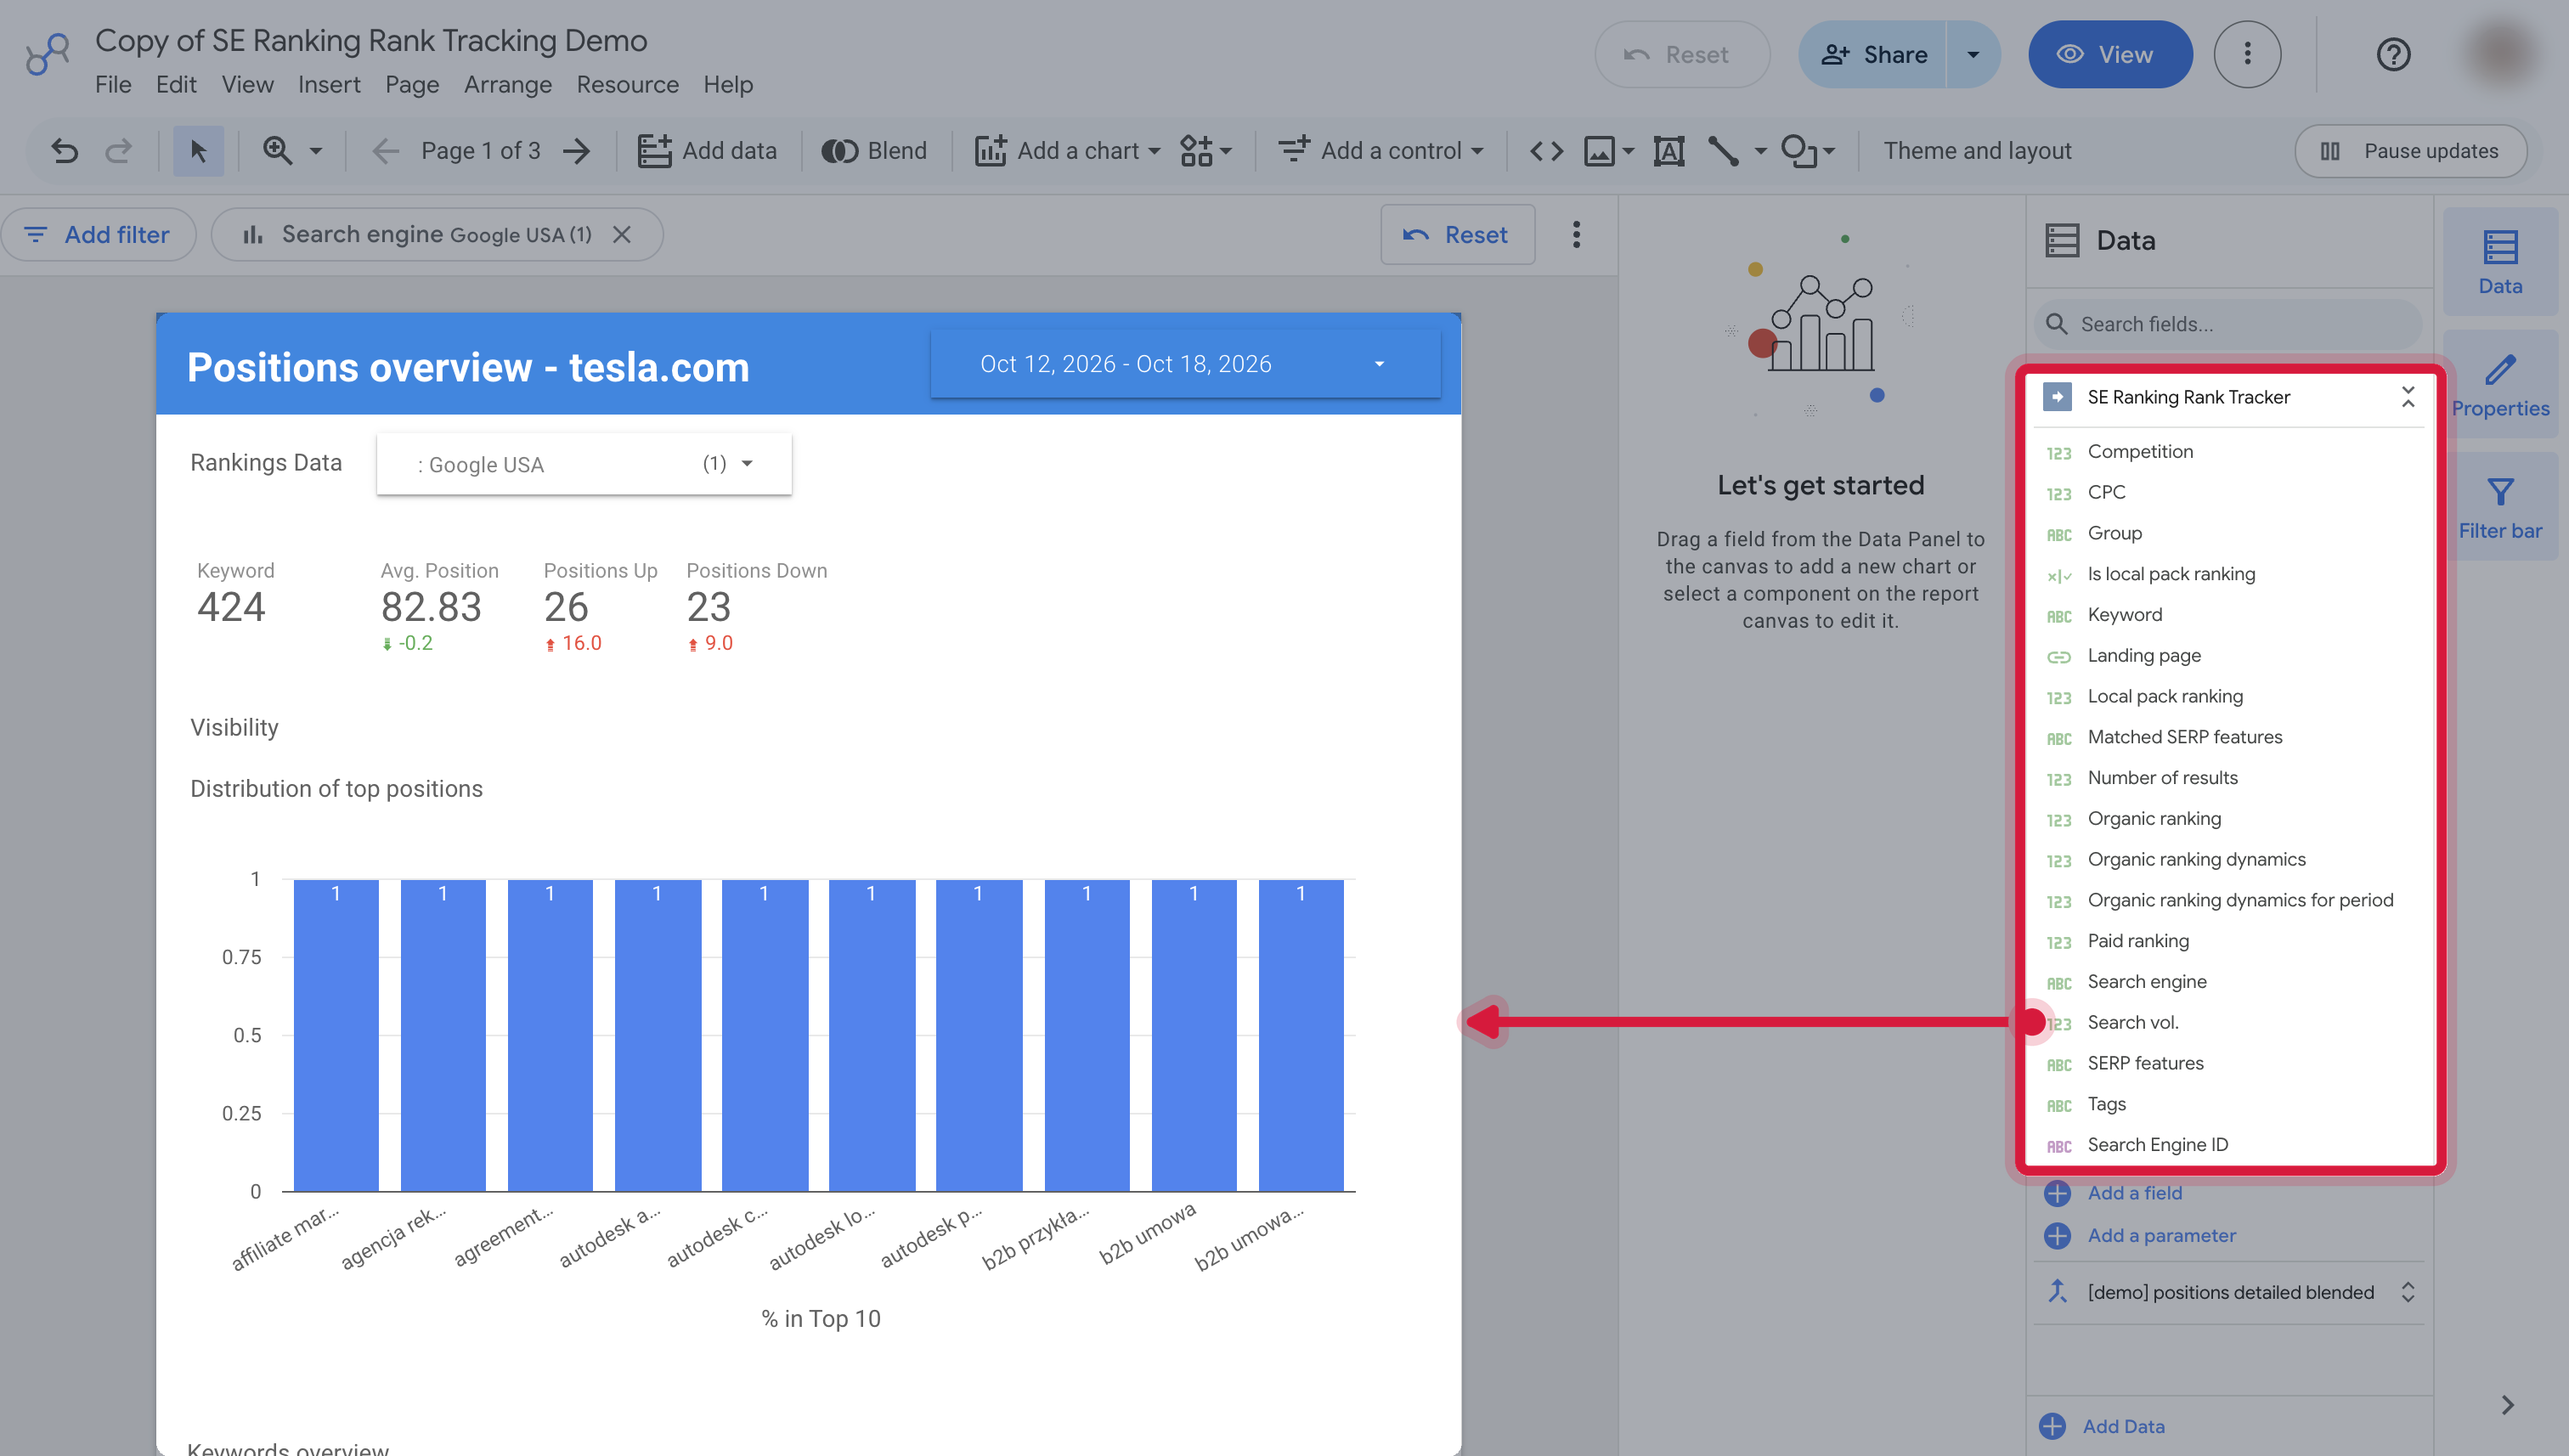Switch to the Properties side tab

2500,385
